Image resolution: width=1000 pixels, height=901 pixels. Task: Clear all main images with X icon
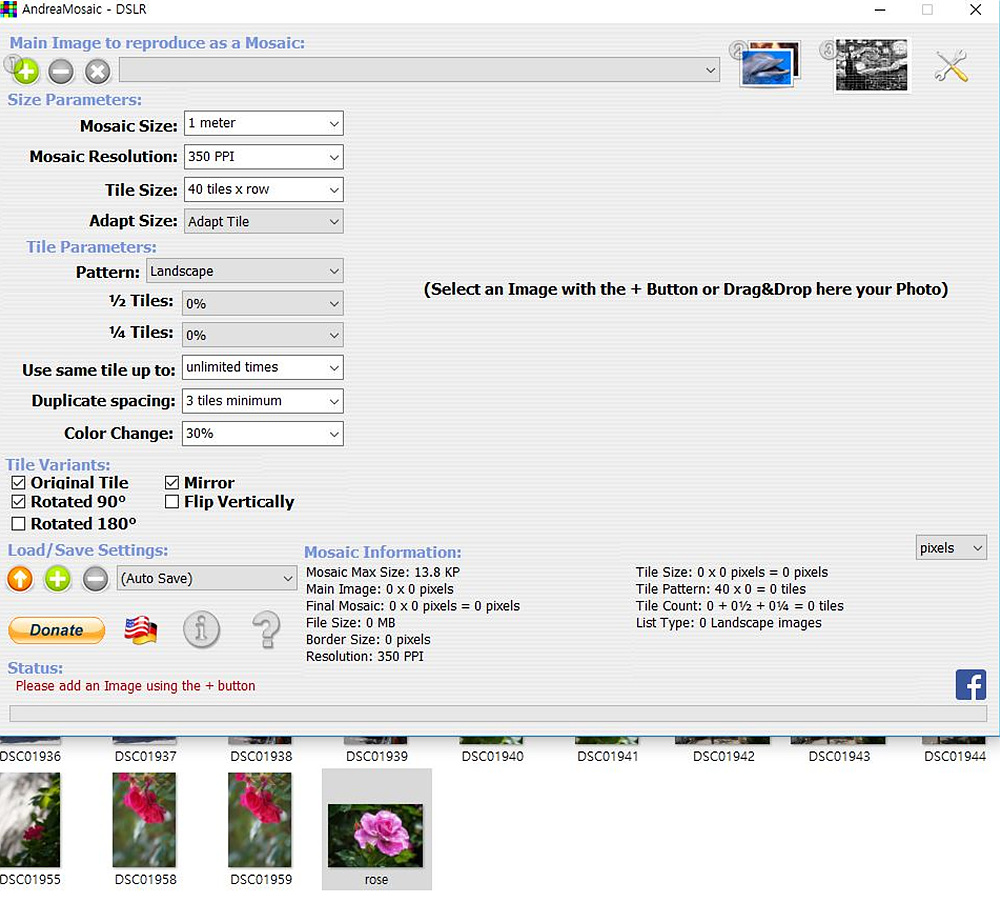(98, 71)
